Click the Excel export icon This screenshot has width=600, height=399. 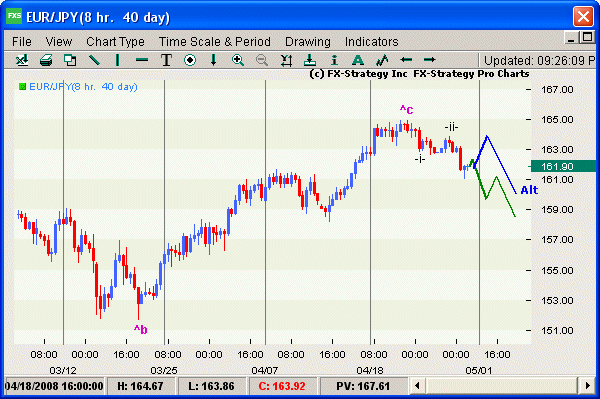click(22, 60)
